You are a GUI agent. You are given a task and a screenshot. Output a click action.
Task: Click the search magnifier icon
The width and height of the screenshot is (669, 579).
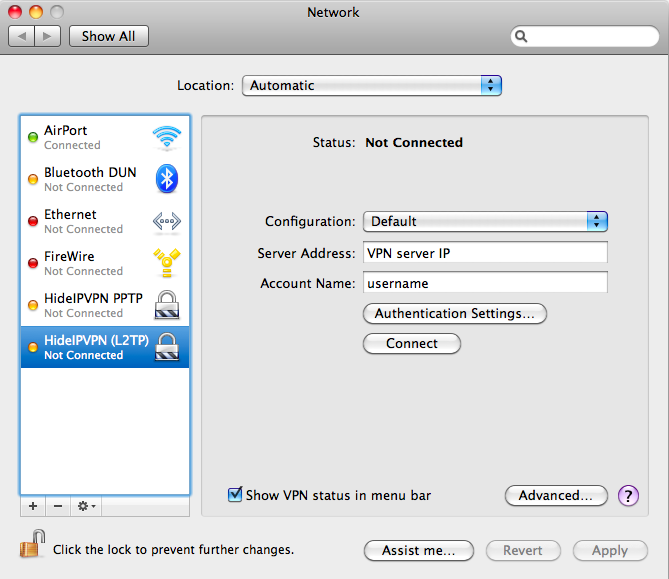(521, 36)
